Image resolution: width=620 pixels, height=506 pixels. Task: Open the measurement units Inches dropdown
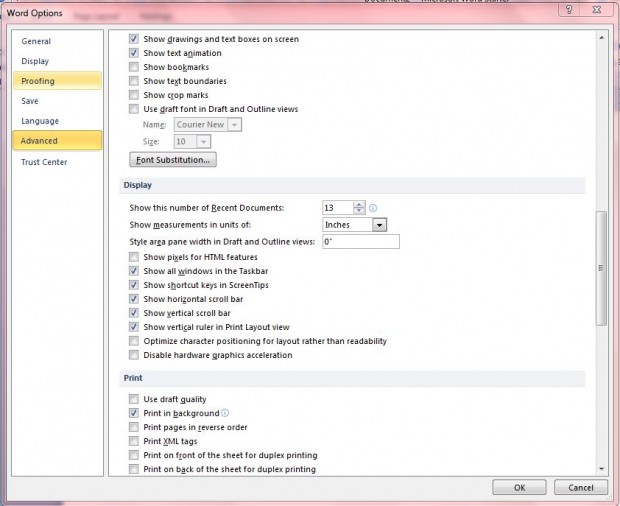pyautogui.click(x=379, y=225)
